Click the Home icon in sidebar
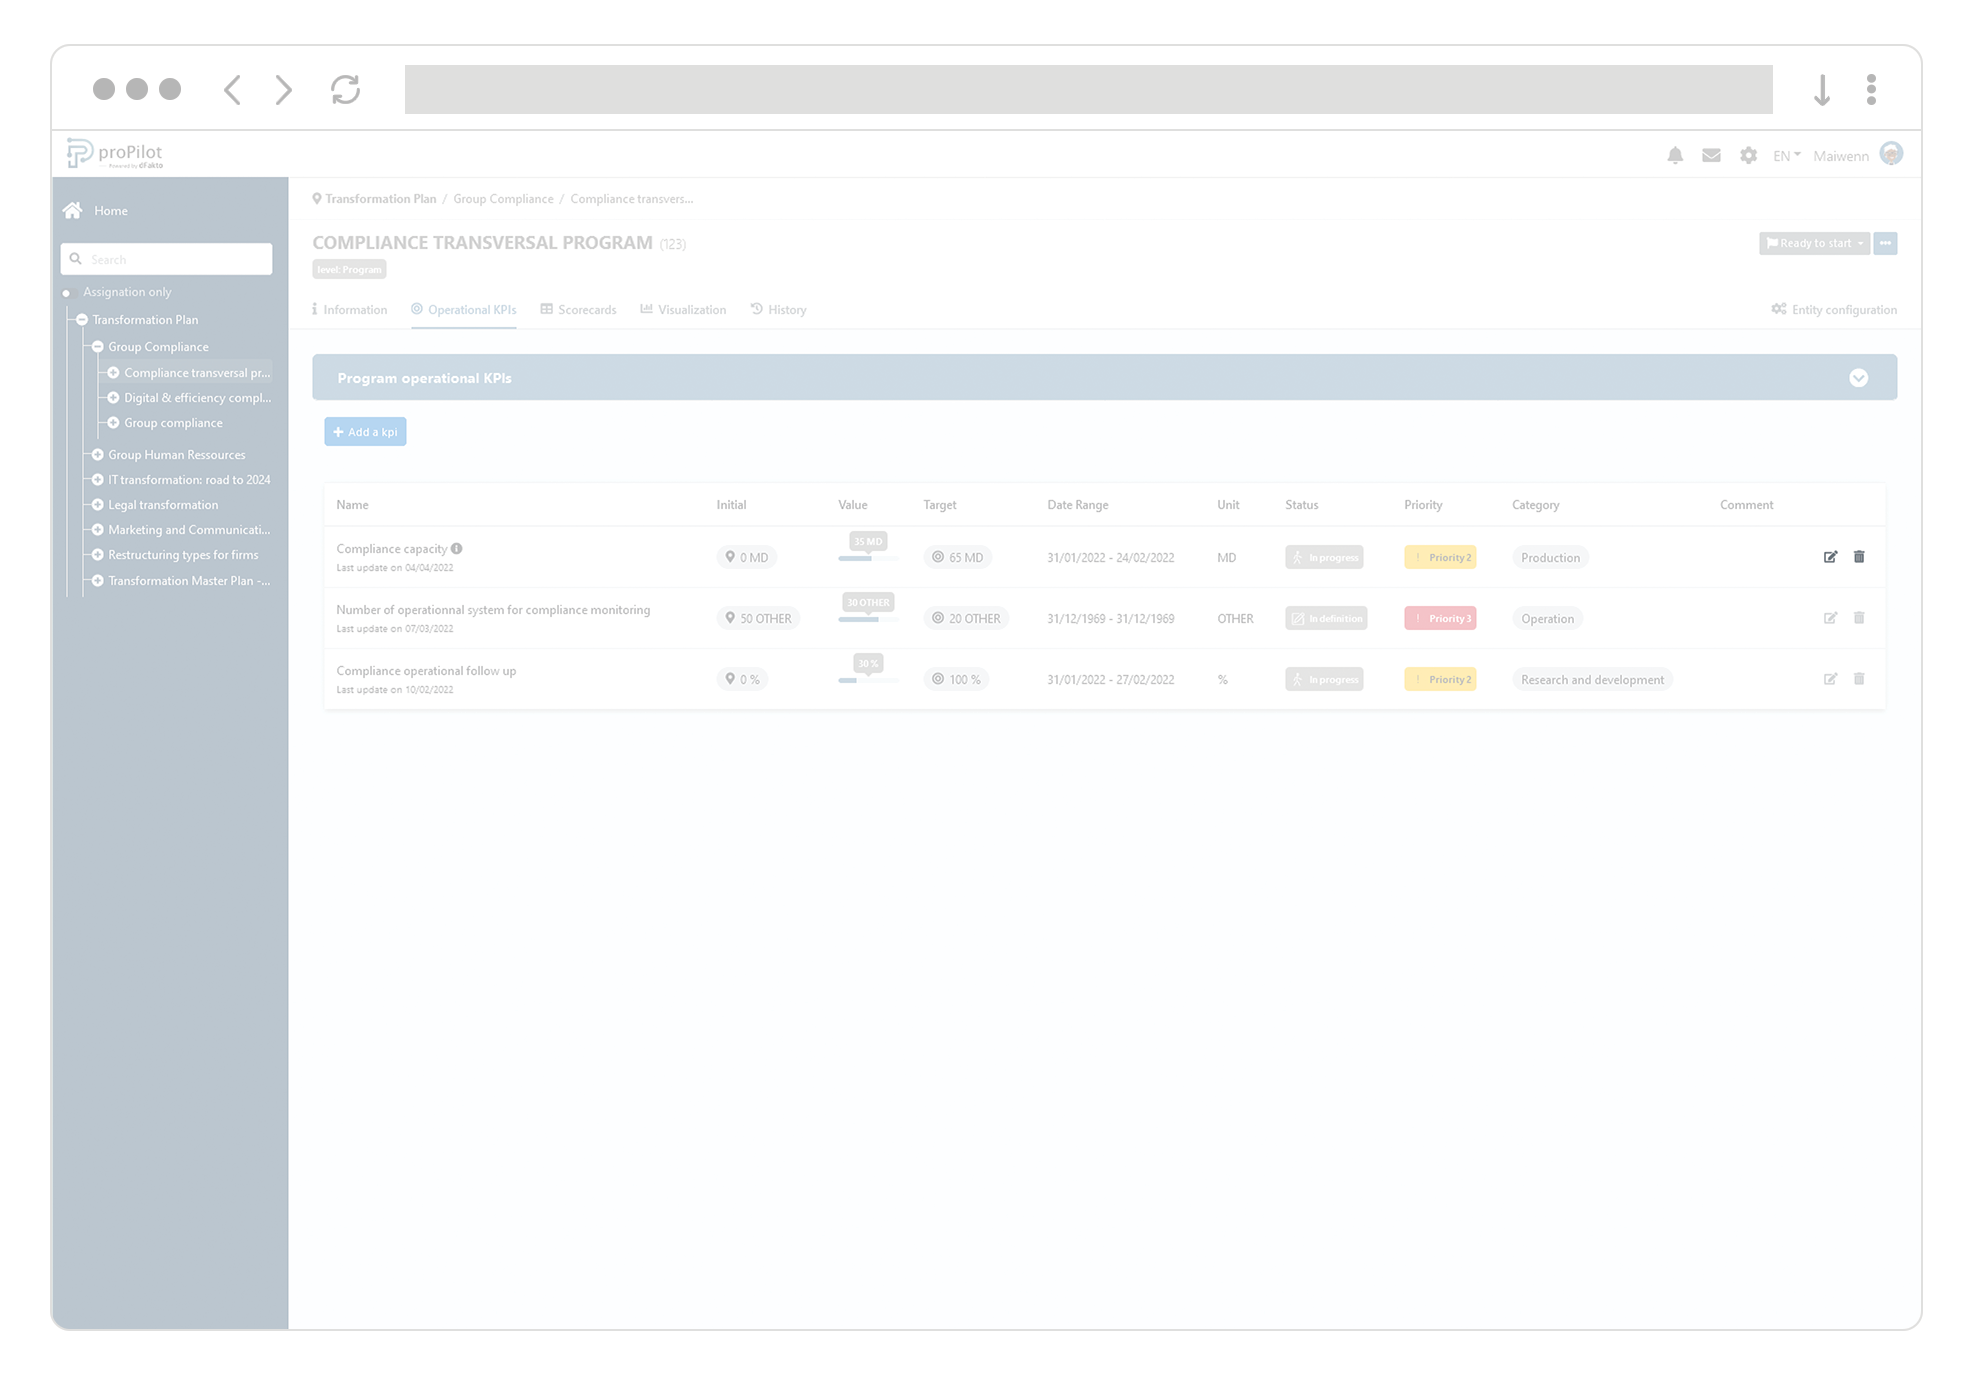The height and width of the screenshot is (1384, 1973). point(73,210)
